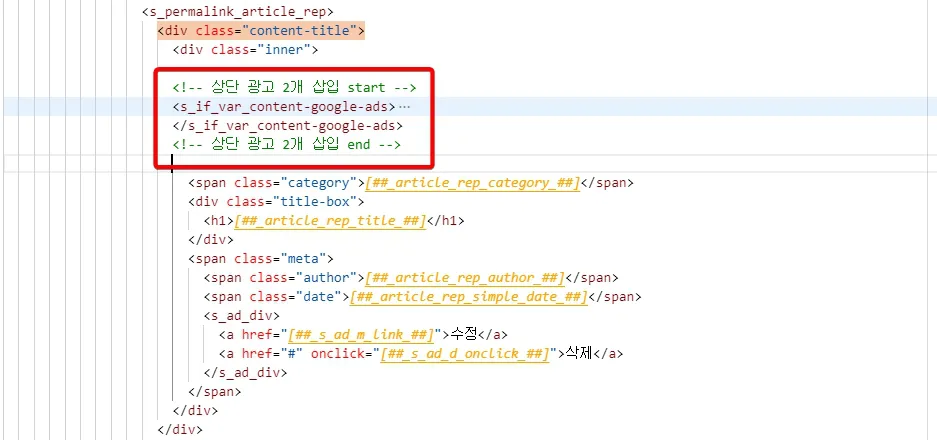Click the [##_article_rep_category_##] variable
937x440 pixels.
tap(473, 182)
